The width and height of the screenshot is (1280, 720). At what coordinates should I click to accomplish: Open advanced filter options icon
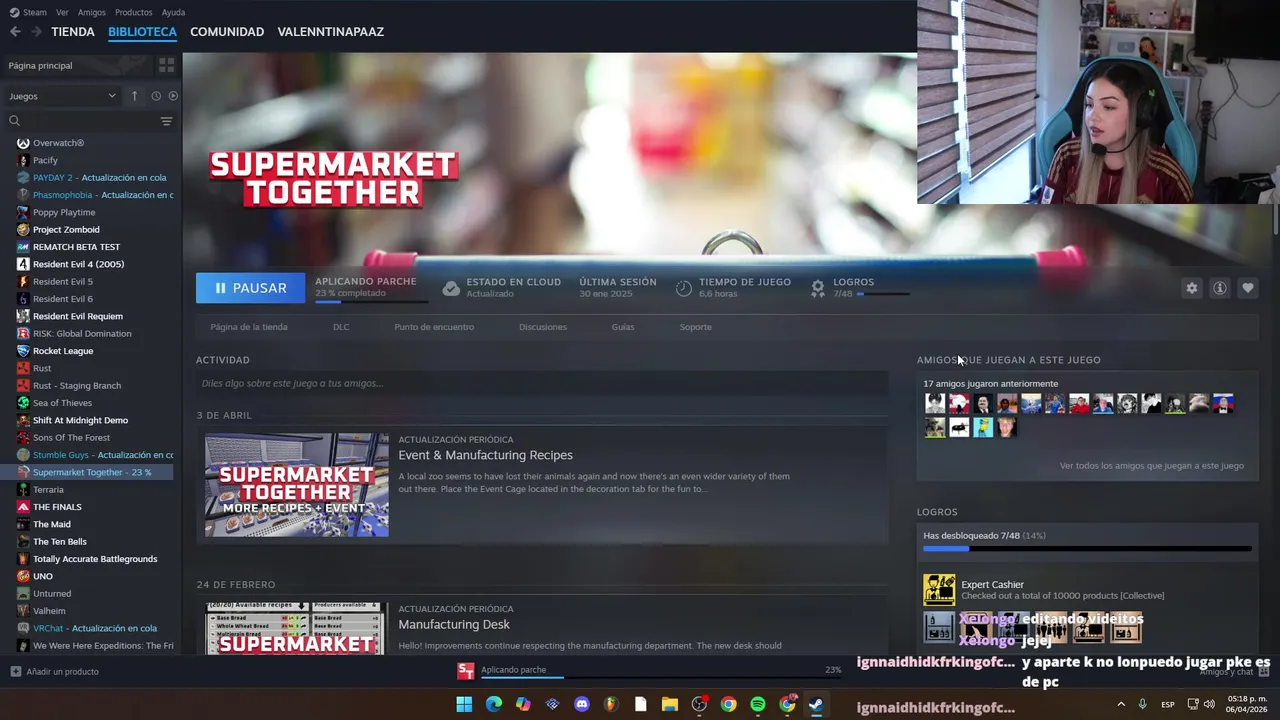pyautogui.click(x=166, y=121)
